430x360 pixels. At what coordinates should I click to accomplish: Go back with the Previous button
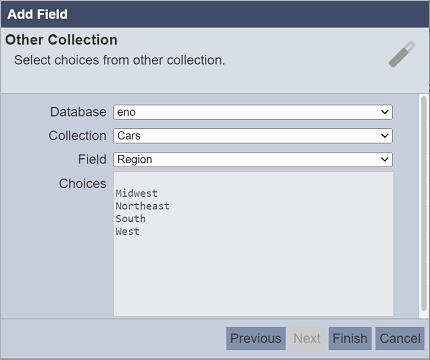click(x=256, y=338)
